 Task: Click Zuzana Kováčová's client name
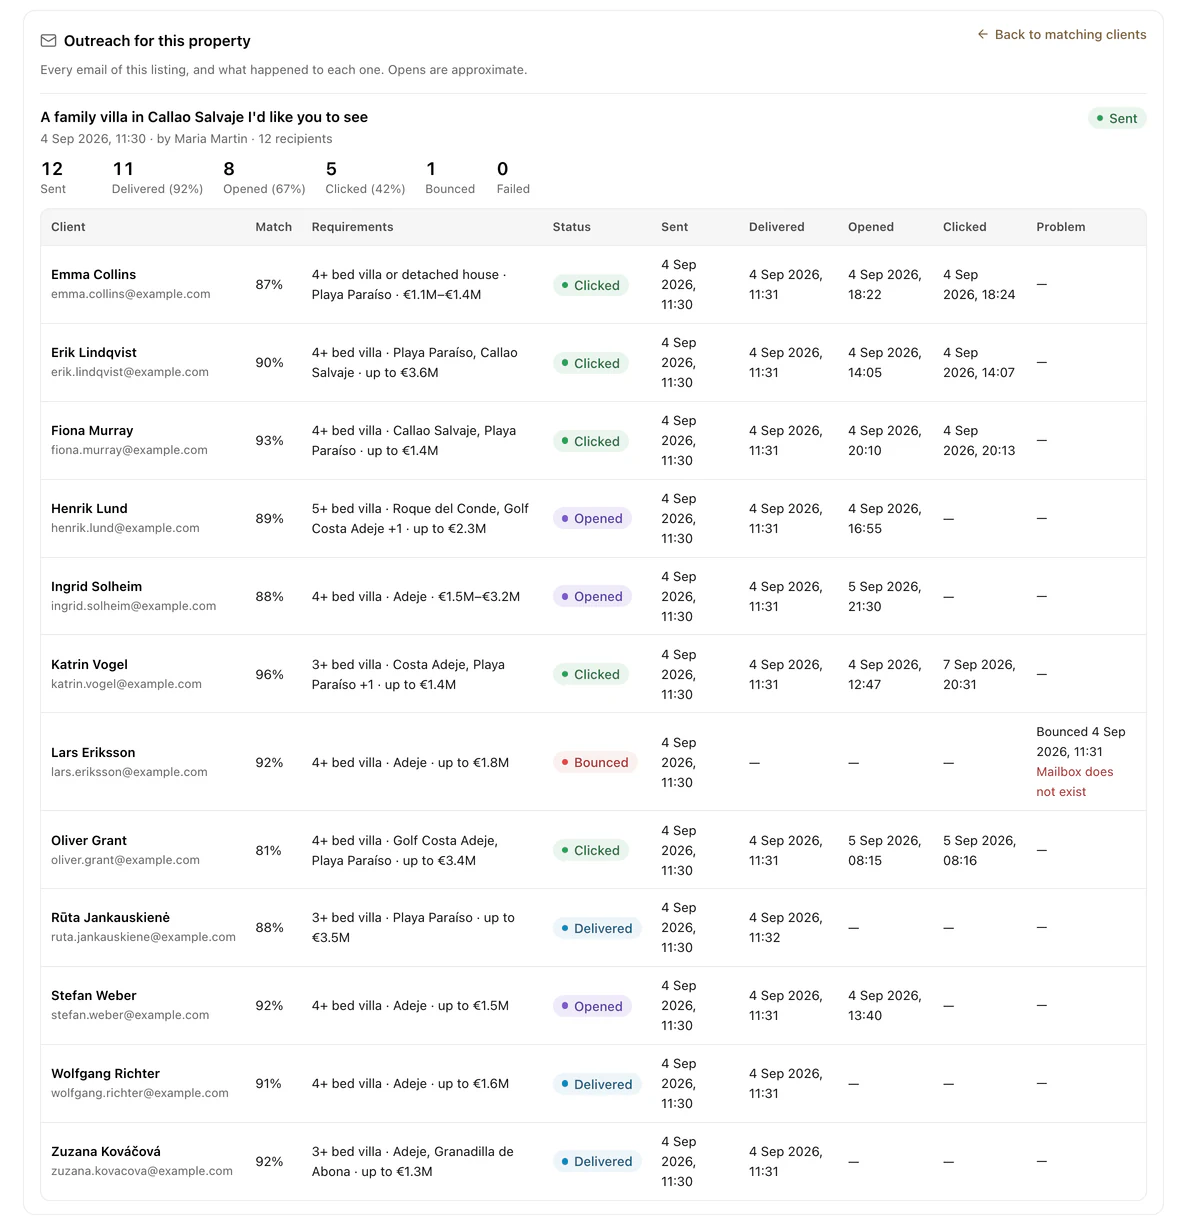pos(106,1151)
